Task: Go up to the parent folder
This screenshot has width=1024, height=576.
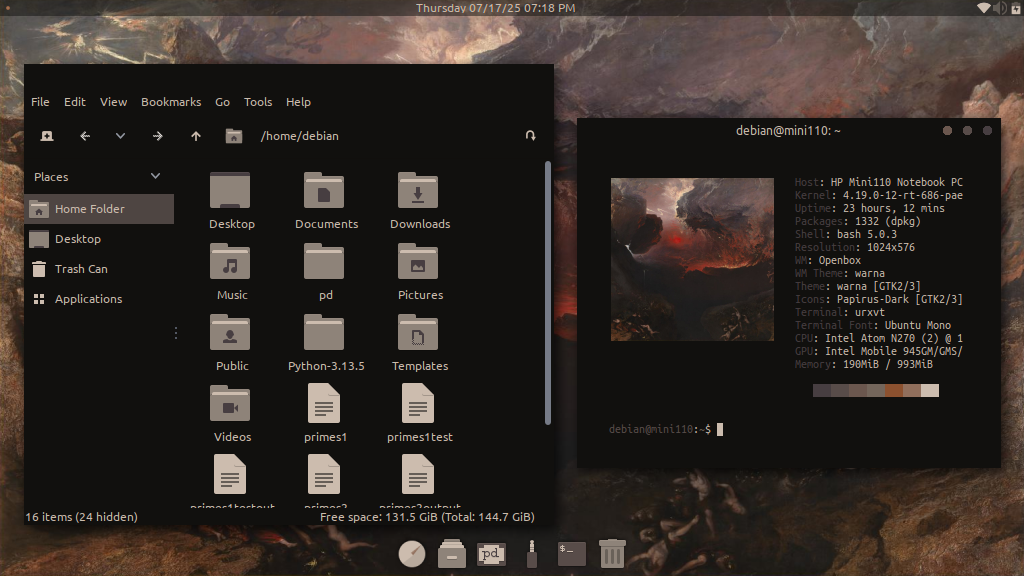Action: click(x=196, y=136)
